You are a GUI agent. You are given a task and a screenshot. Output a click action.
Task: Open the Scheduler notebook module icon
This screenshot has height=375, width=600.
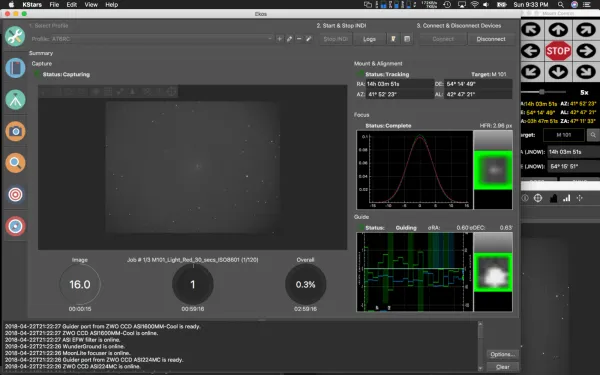(15, 68)
